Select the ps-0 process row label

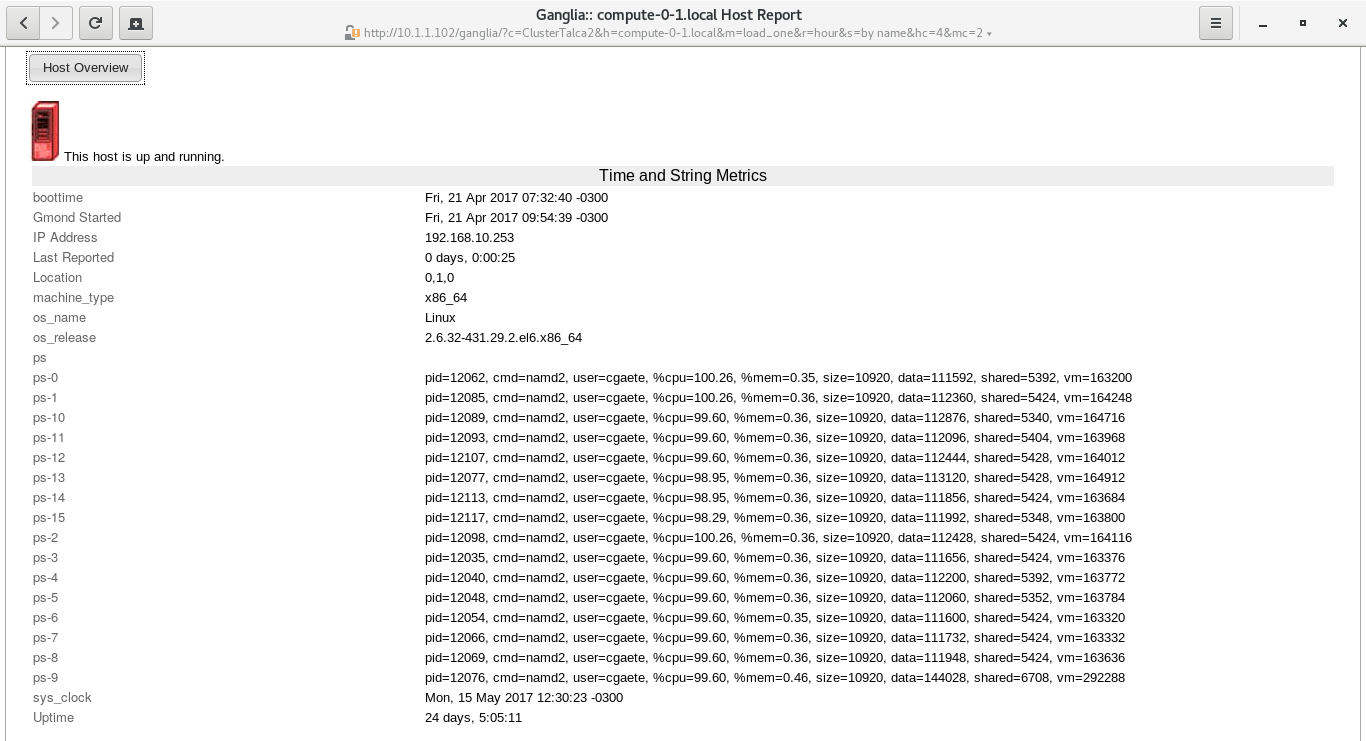click(46, 378)
